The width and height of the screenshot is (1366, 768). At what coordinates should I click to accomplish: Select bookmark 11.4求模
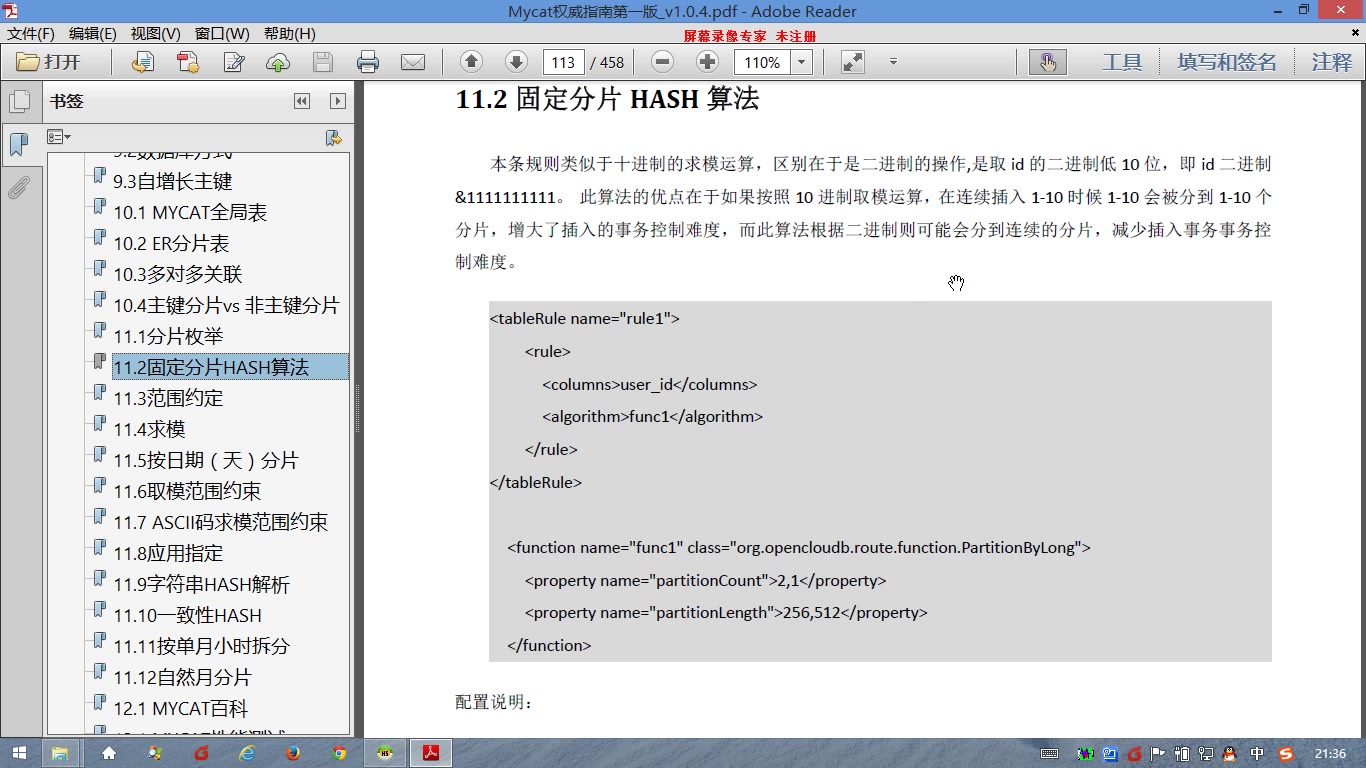point(149,429)
